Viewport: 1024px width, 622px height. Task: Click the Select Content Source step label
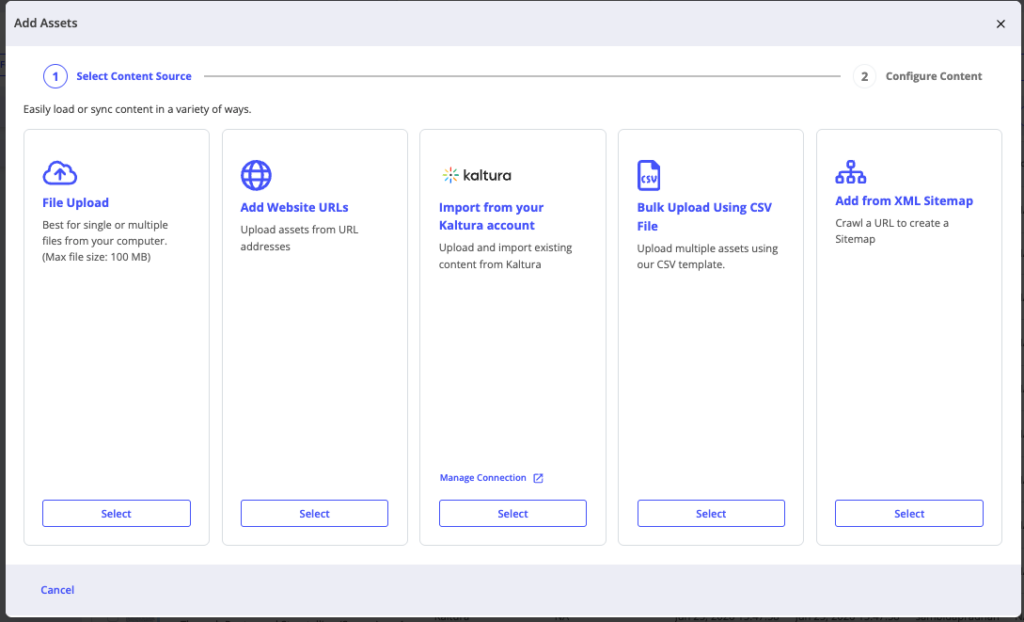(x=134, y=76)
